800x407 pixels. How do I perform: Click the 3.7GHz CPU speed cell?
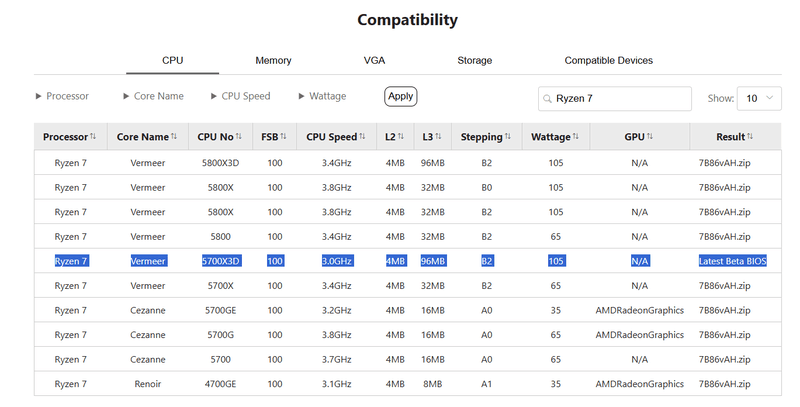click(x=336, y=360)
